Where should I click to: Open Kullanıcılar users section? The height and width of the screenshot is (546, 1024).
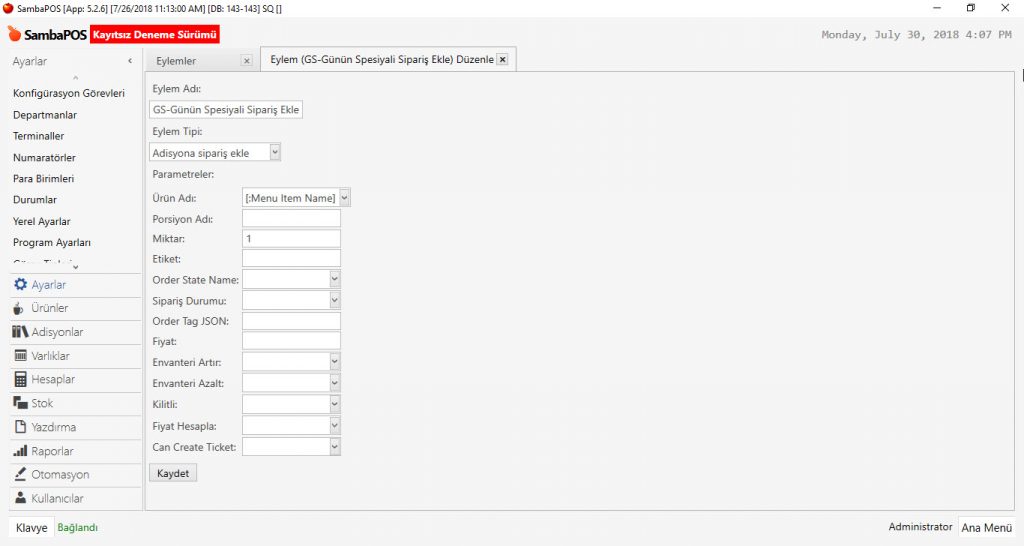click(57, 498)
